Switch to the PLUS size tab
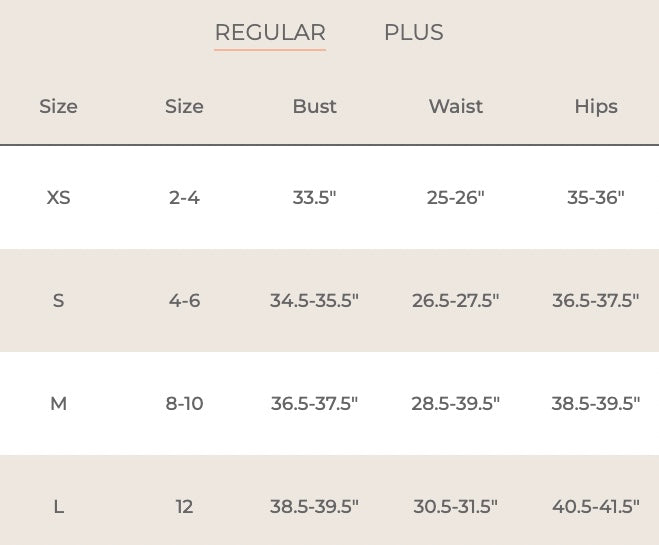 point(413,32)
